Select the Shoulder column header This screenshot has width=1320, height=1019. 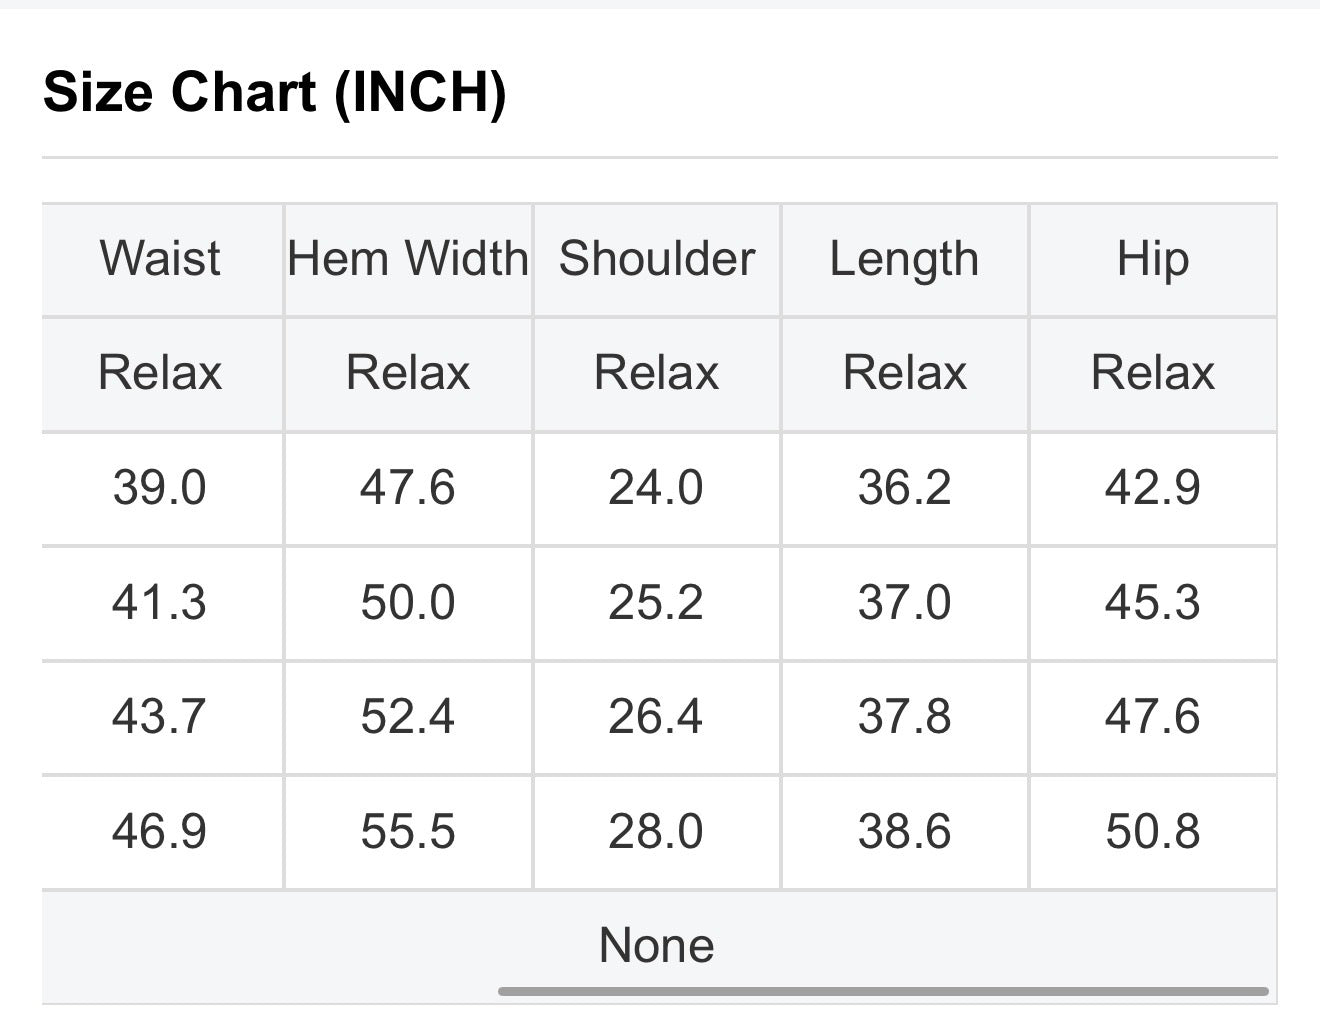656,259
